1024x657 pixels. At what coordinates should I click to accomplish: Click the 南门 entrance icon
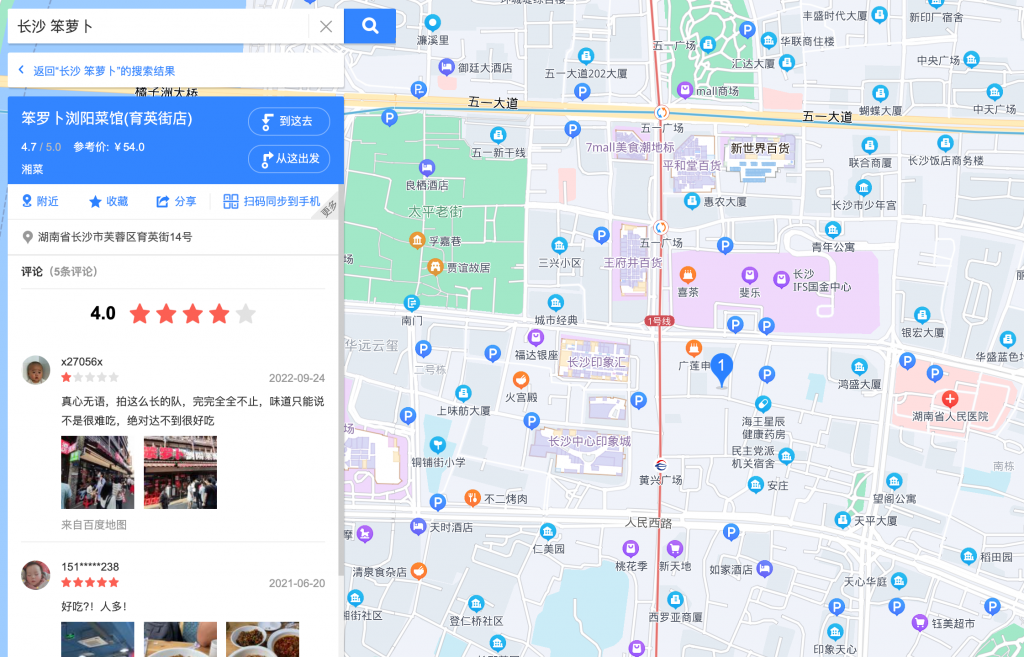[411, 303]
